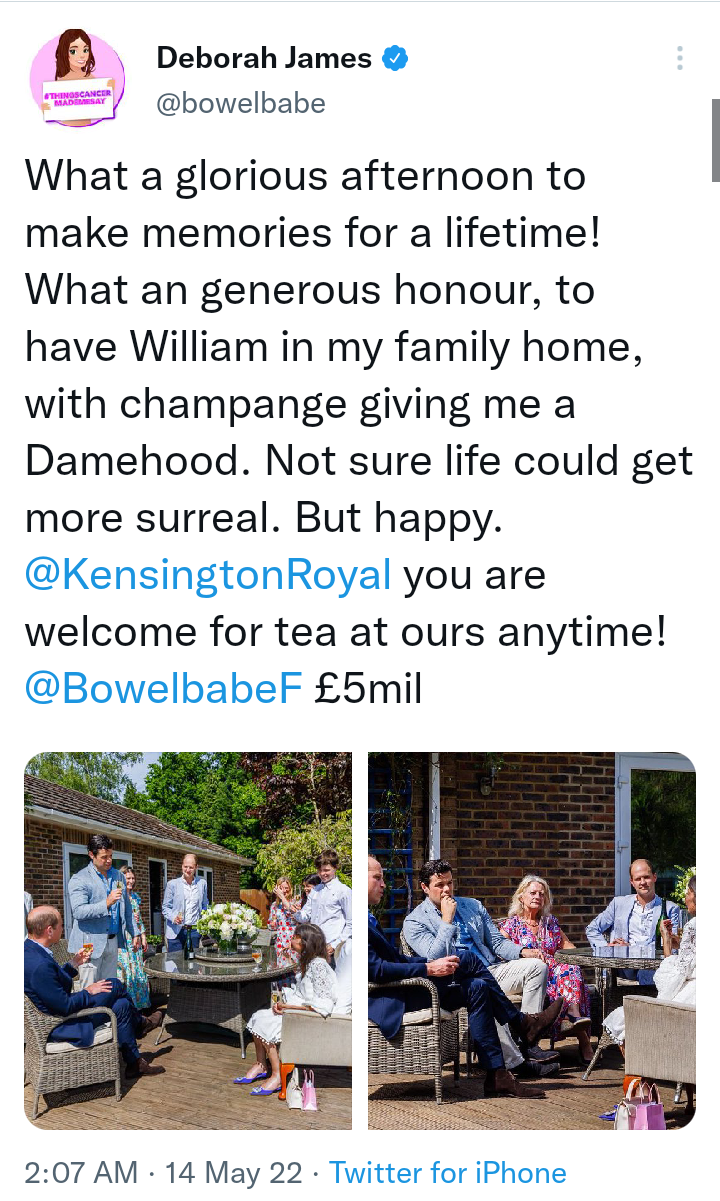Click the Deborah James display name
Viewport: 720px width, 1201px height.
tap(264, 58)
